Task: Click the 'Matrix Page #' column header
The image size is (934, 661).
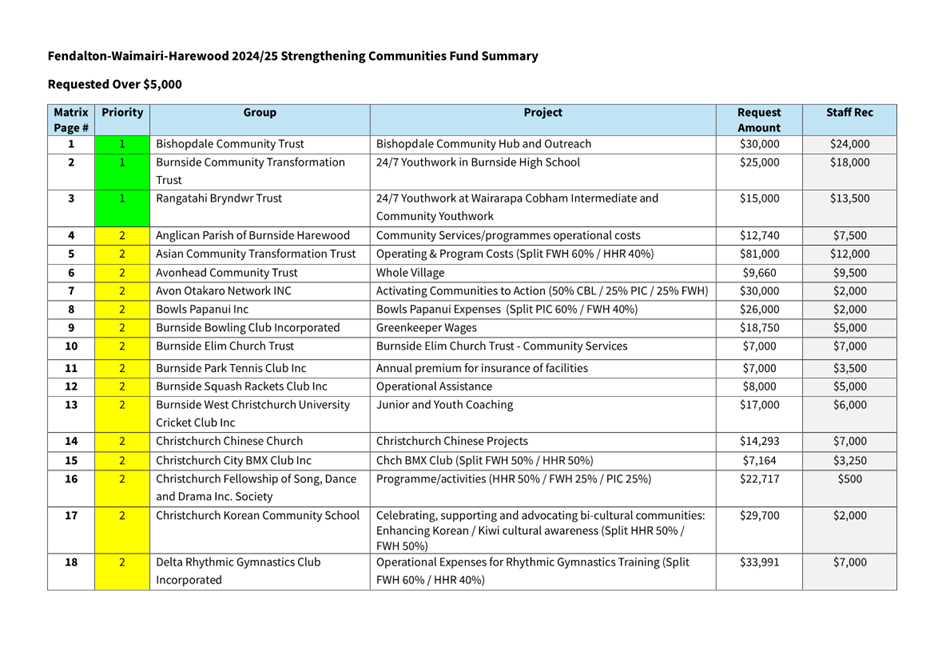Action: (x=71, y=120)
